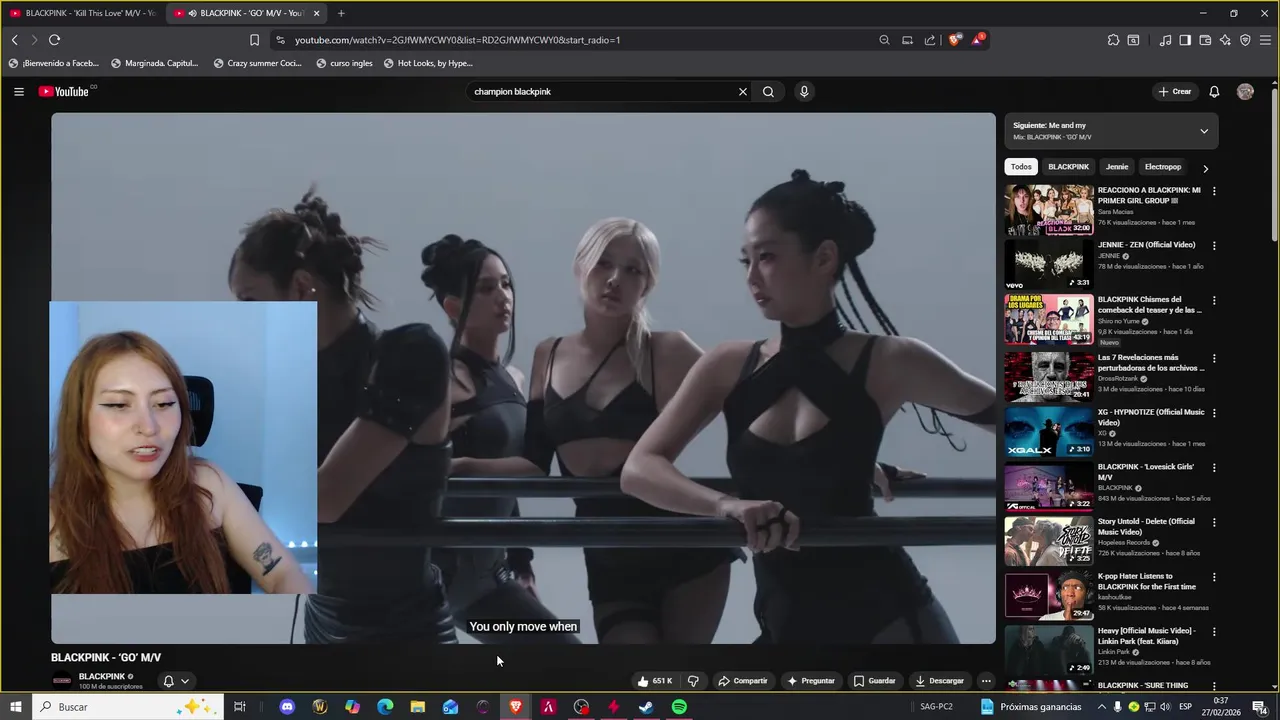
Task: Open the YouTube hamburger guide menu
Action: 18,91
